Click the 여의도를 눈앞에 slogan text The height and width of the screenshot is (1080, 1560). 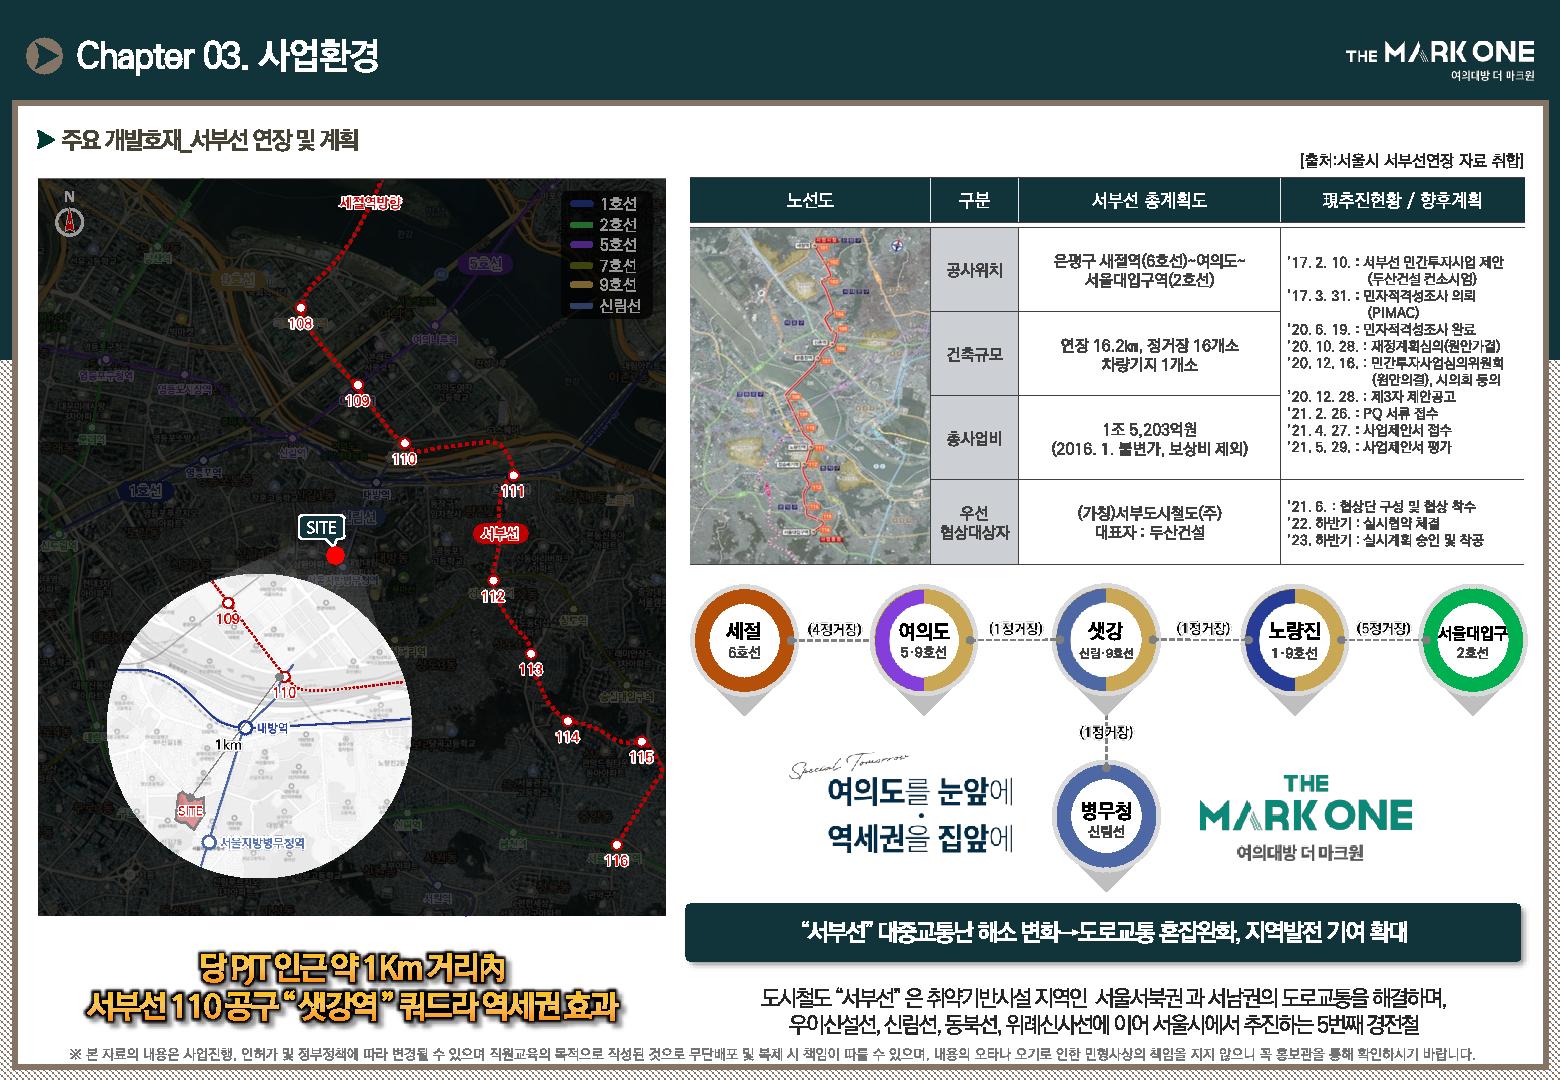[921, 794]
